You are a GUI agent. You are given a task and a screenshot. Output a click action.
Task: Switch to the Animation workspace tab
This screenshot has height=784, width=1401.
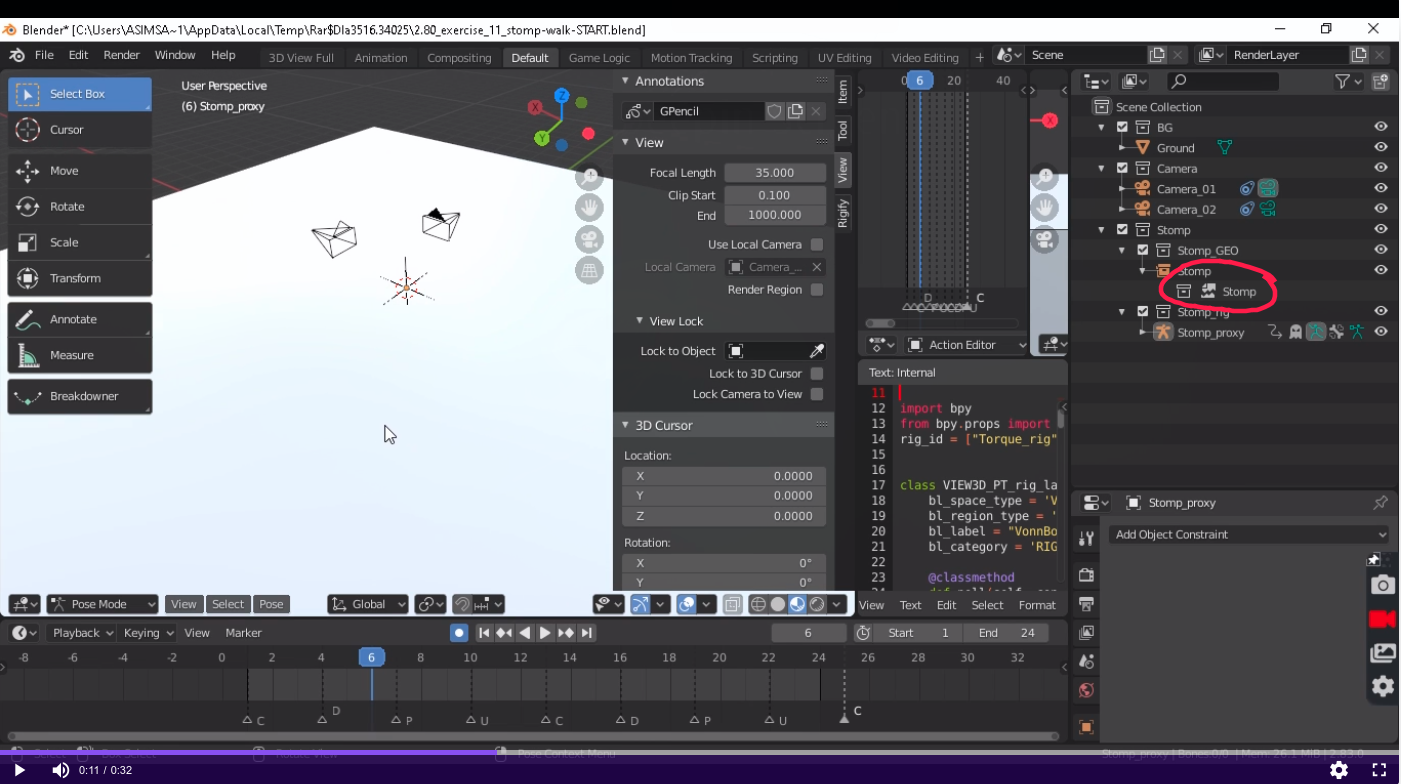click(381, 58)
